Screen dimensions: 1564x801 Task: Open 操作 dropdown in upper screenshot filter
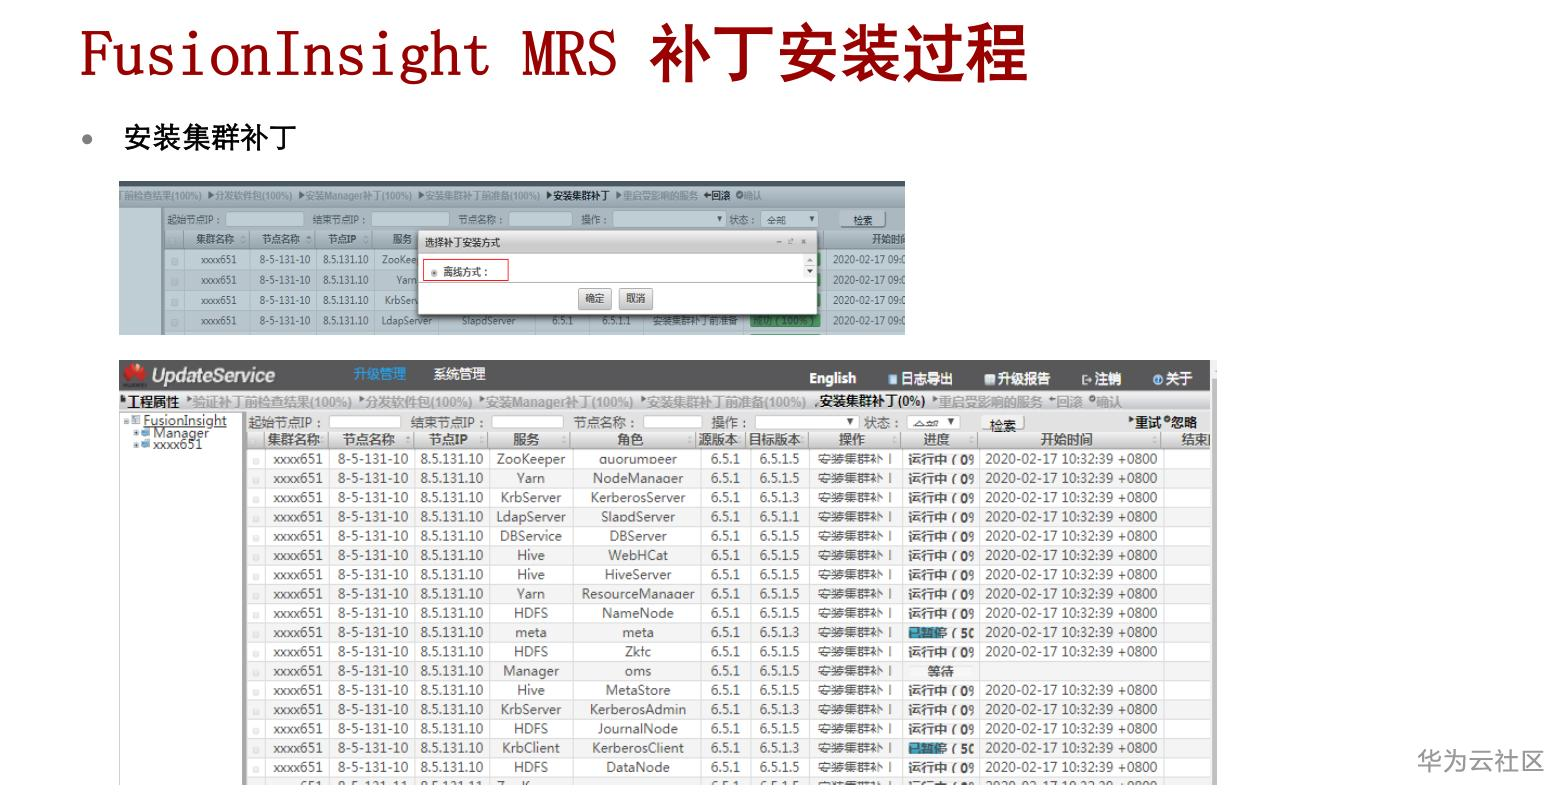point(669,219)
